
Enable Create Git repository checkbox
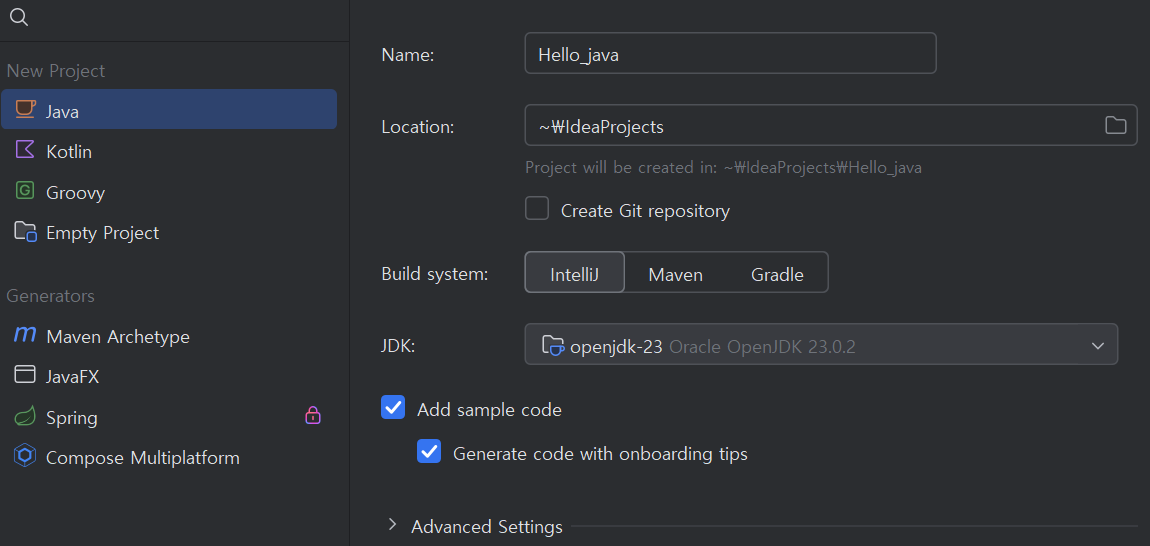pos(537,208)
